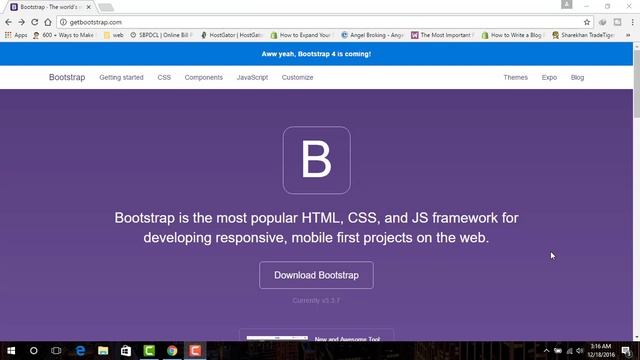Open 'The Most Important' bookmark
Image resolution: width=640 pixels, height=360 pixels.
pos(442,35)
